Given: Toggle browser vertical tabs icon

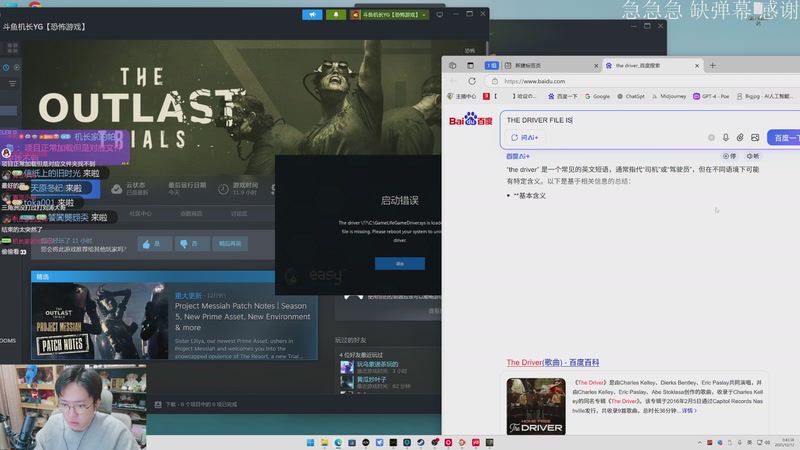Looking at the screenshot, I should [x=470, y=65].
